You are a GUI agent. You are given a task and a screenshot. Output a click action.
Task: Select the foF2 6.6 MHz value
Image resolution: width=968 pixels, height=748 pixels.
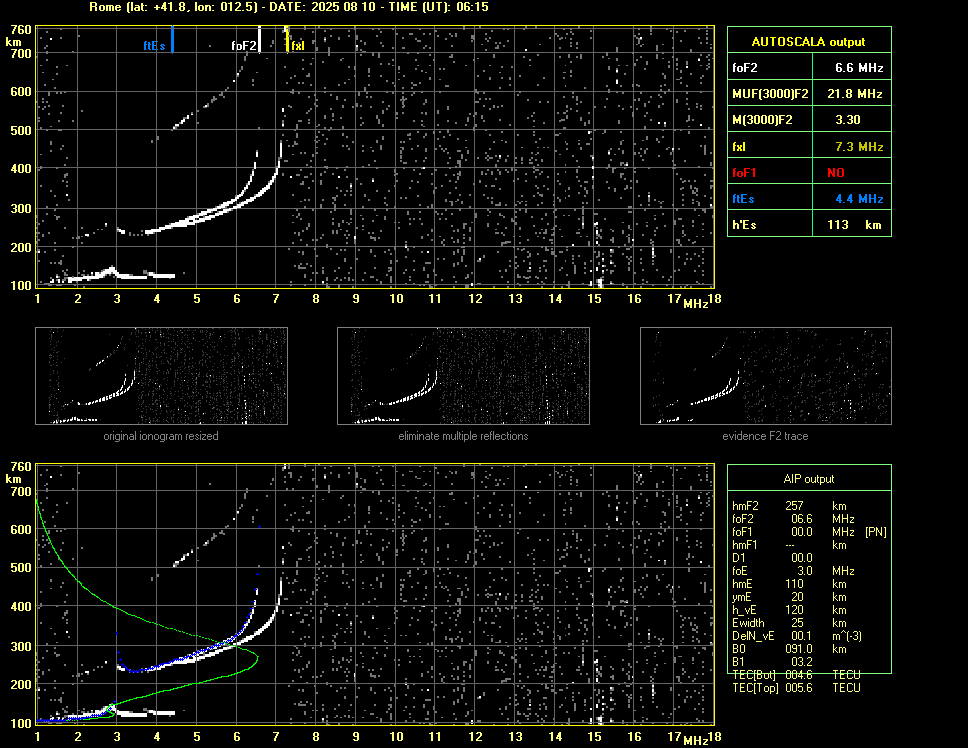click(x=859, y=68)
